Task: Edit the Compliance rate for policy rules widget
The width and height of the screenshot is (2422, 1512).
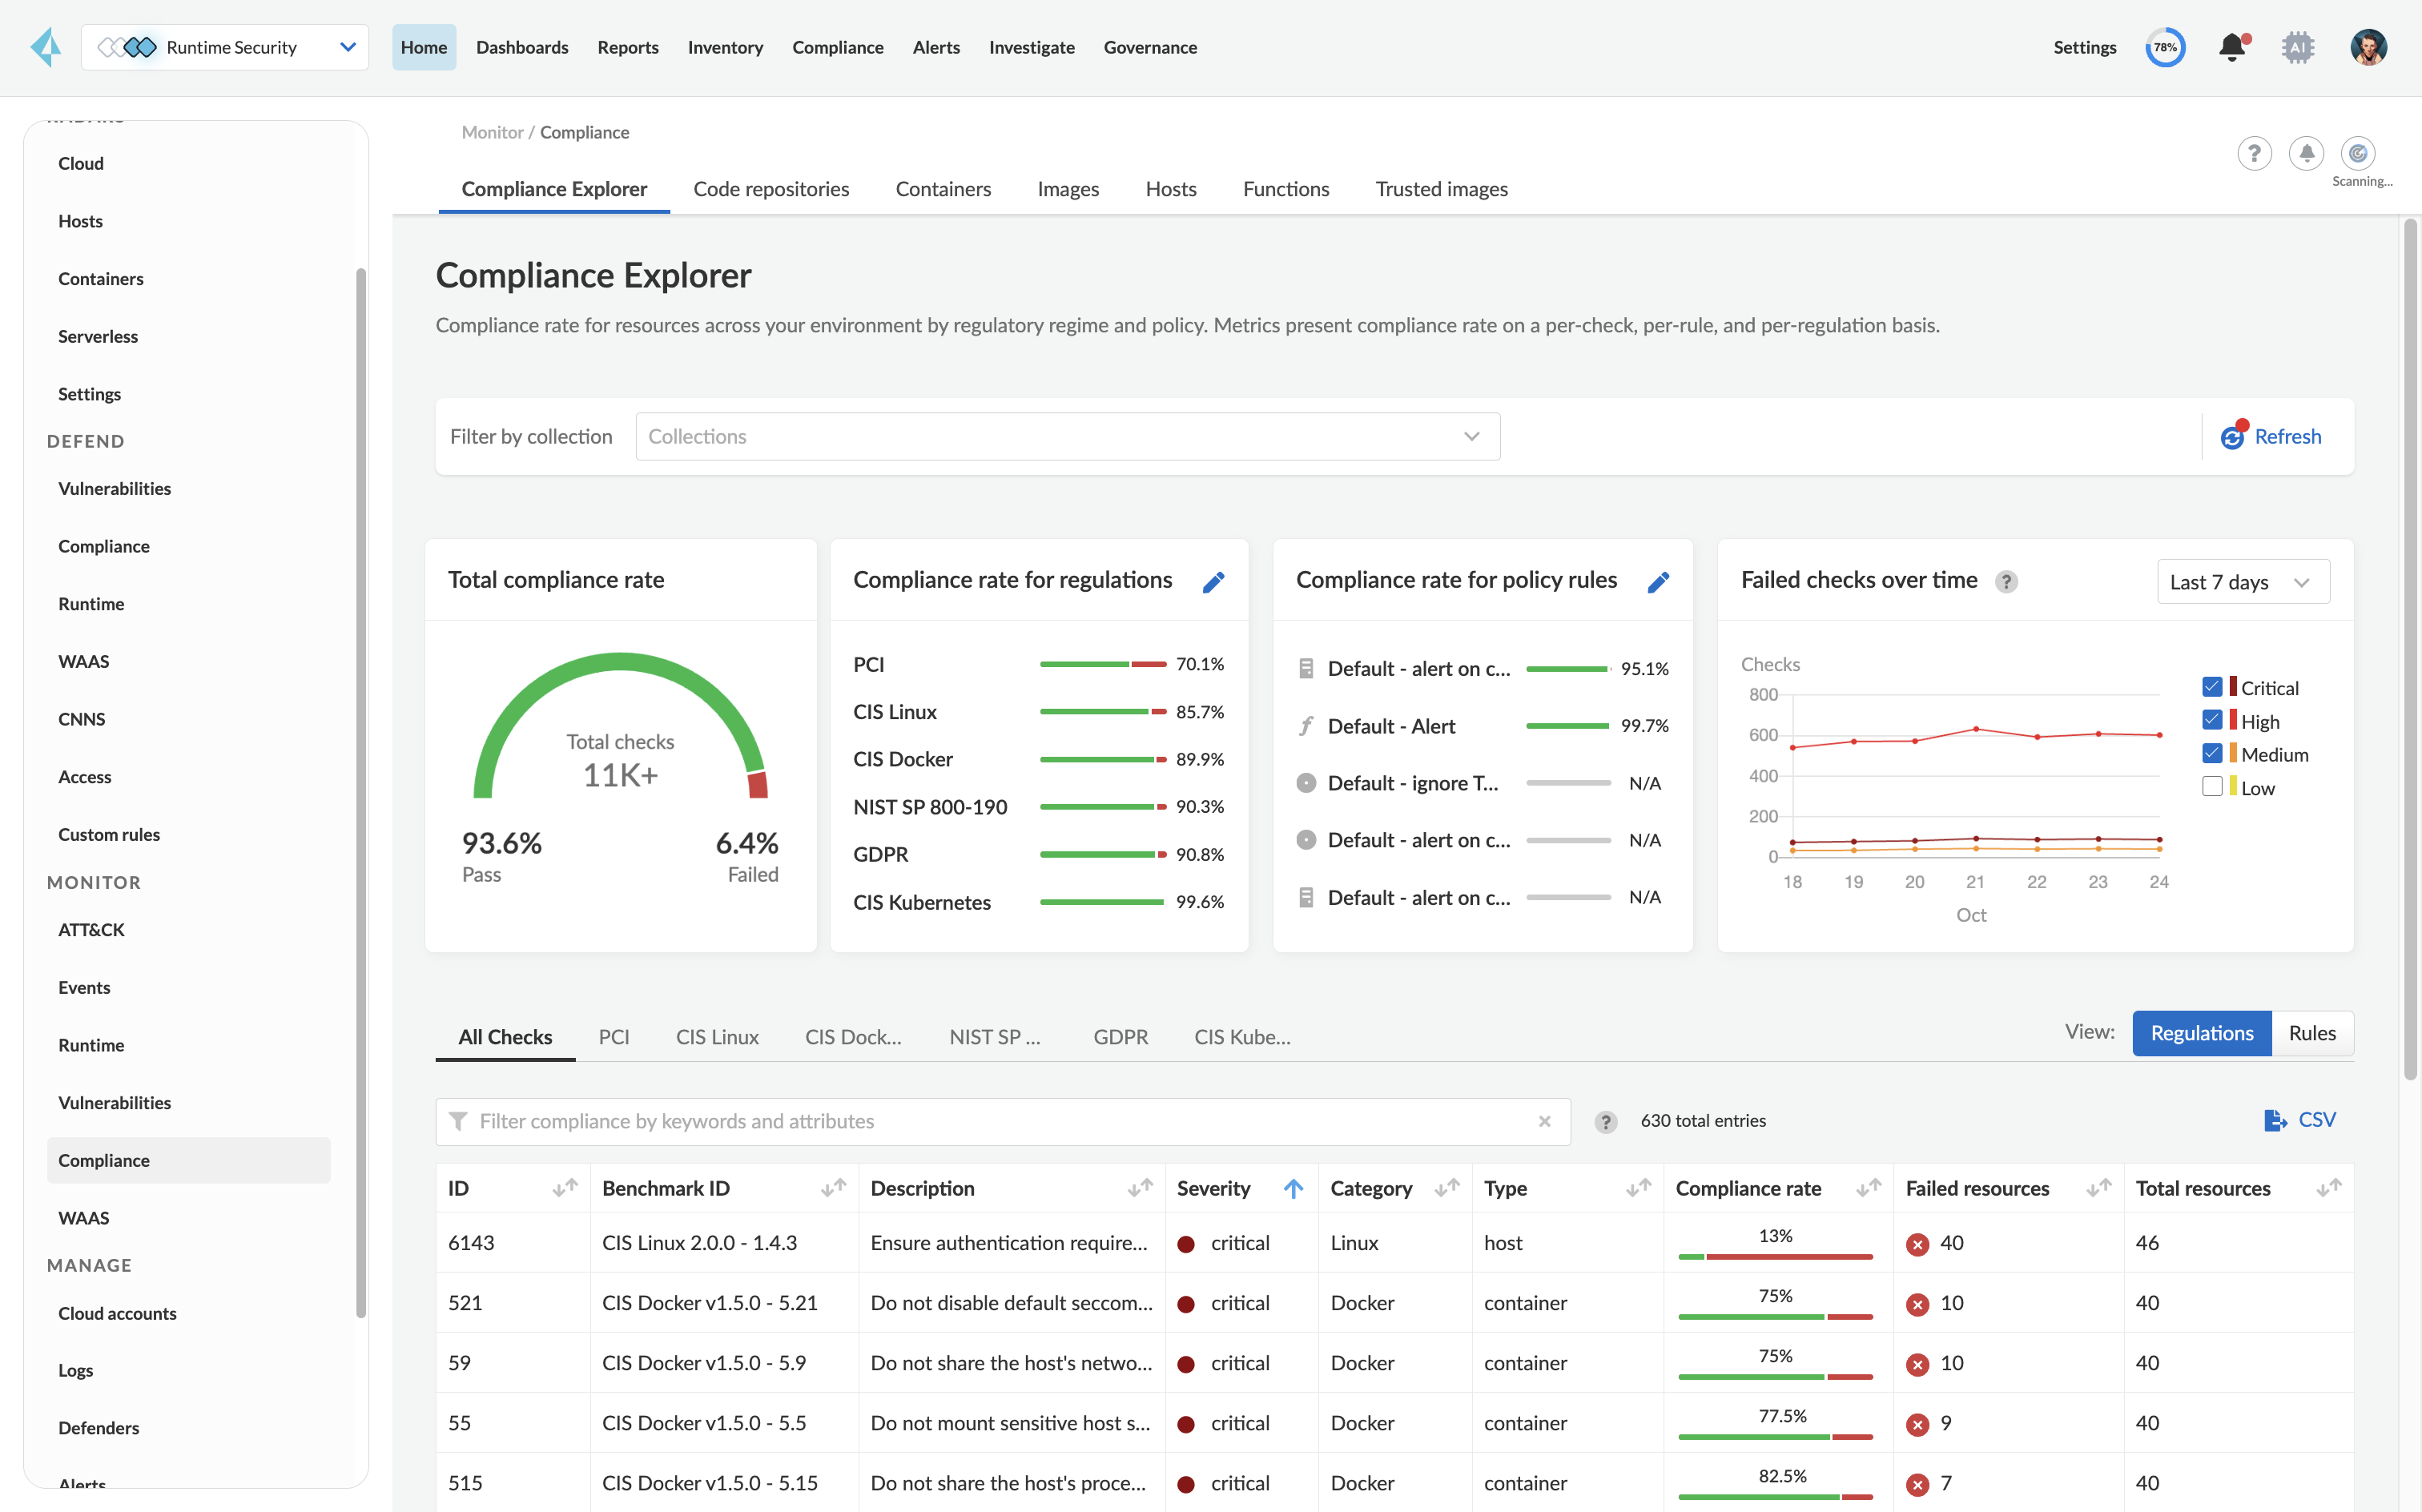Action: pyautogui.click(x=1657, y=582)
